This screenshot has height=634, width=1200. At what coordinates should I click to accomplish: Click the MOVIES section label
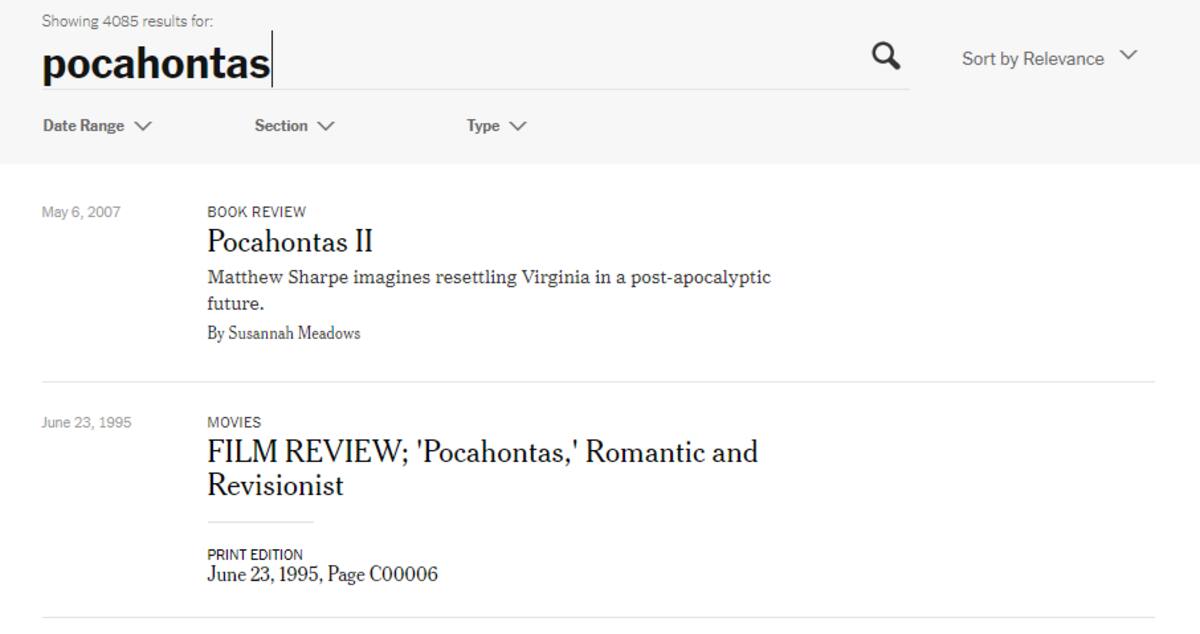tap(234, 422)
